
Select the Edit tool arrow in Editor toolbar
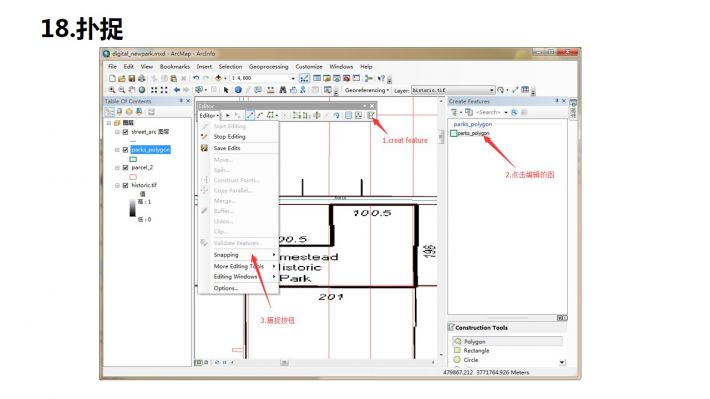[228, 115]
